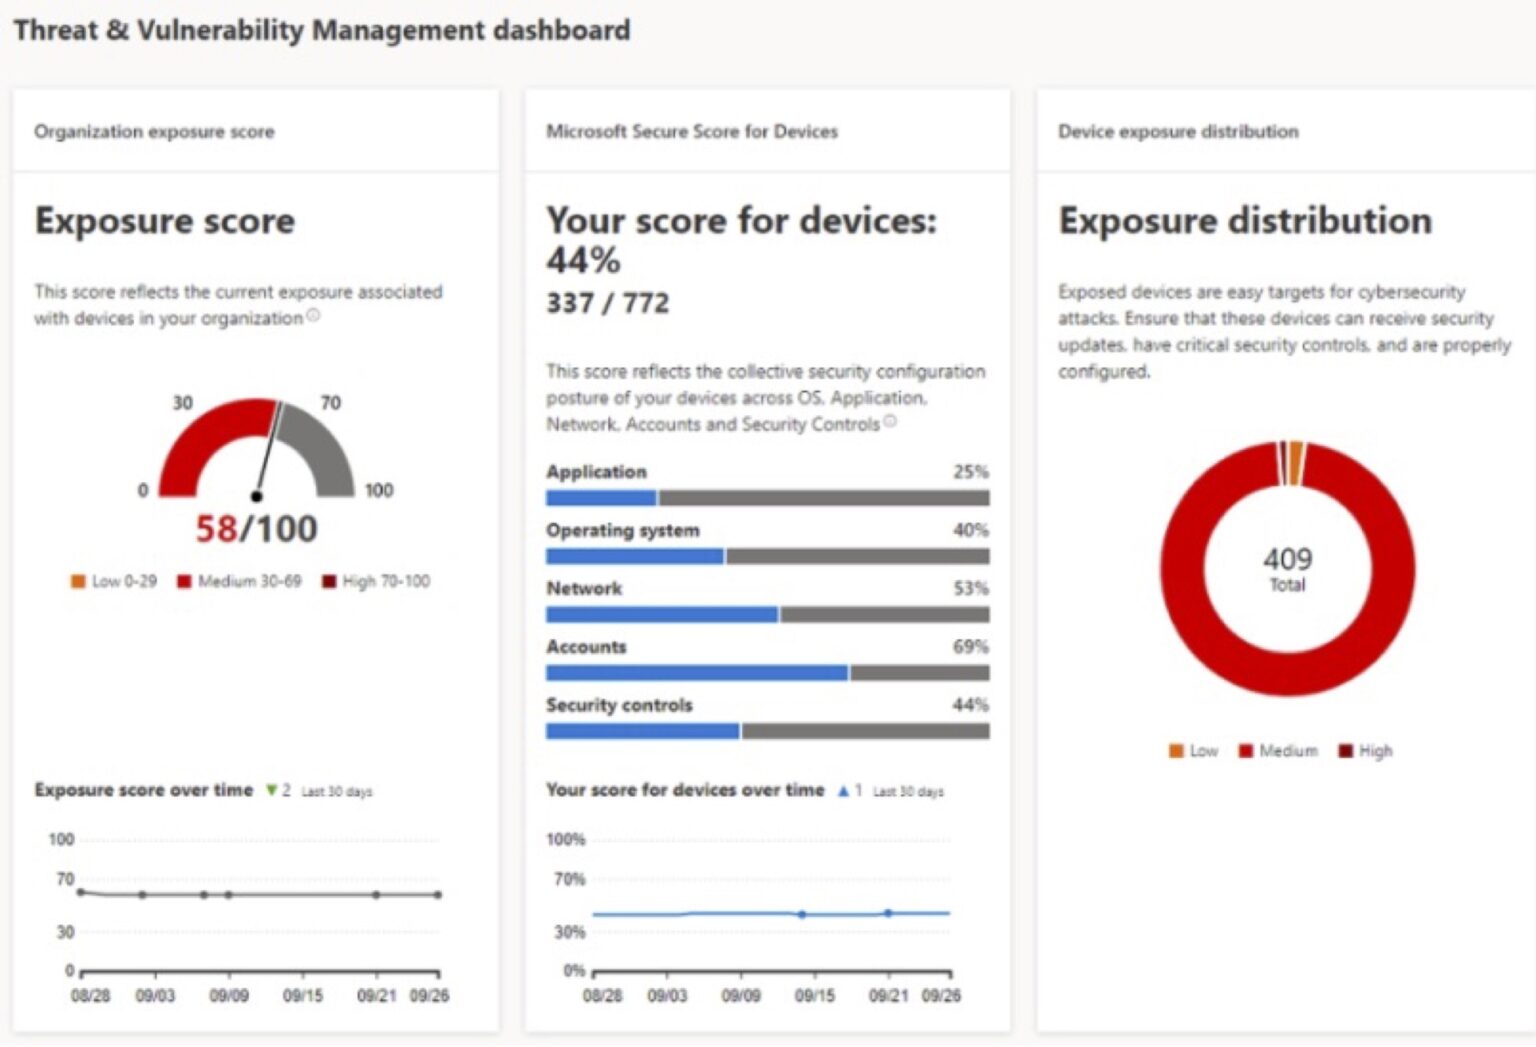The width and height of the screenshot is (1536, 1047).
Task: Click the orange Low legend swatch
Action: pos(78,580)
